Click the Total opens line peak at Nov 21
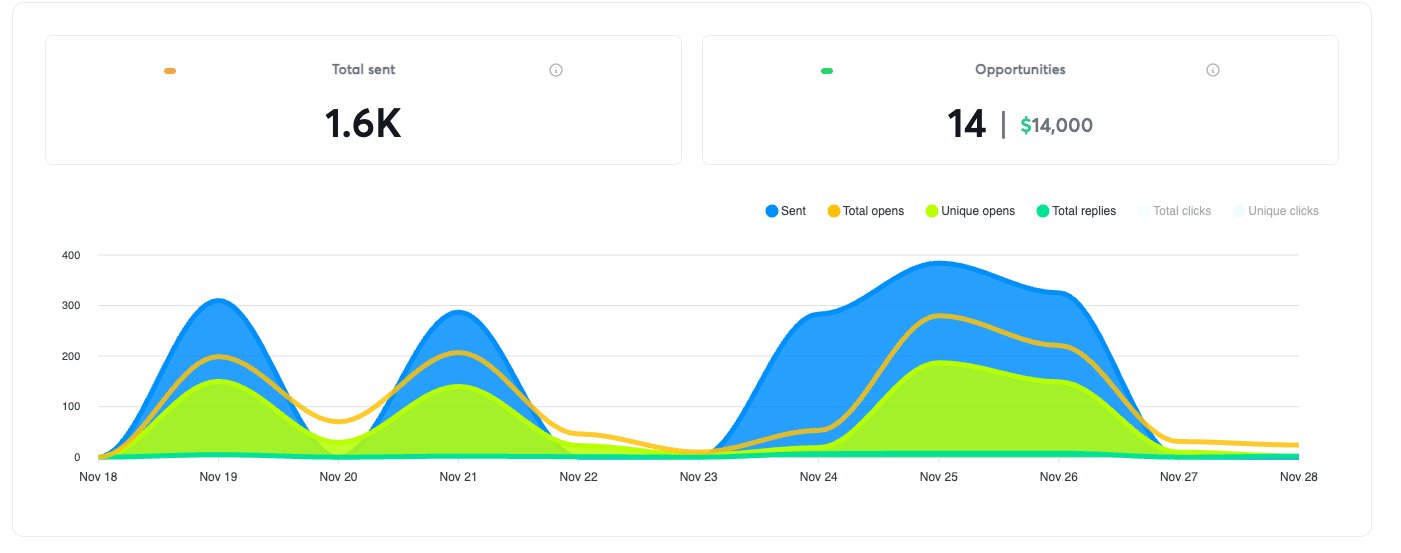The image size is (1401, 553). coord(458,353)
